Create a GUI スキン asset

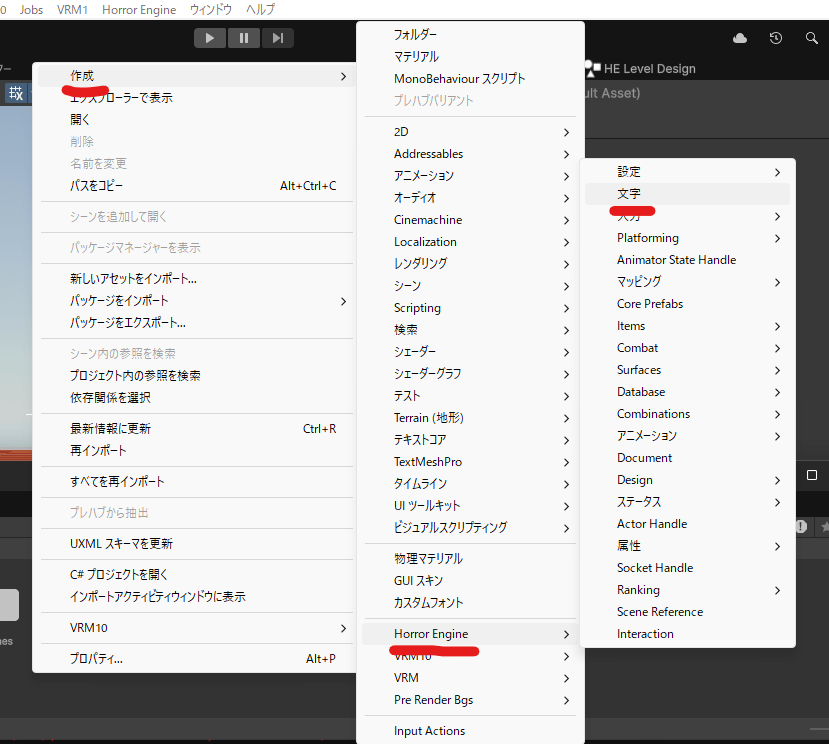(x=471, y=581)
